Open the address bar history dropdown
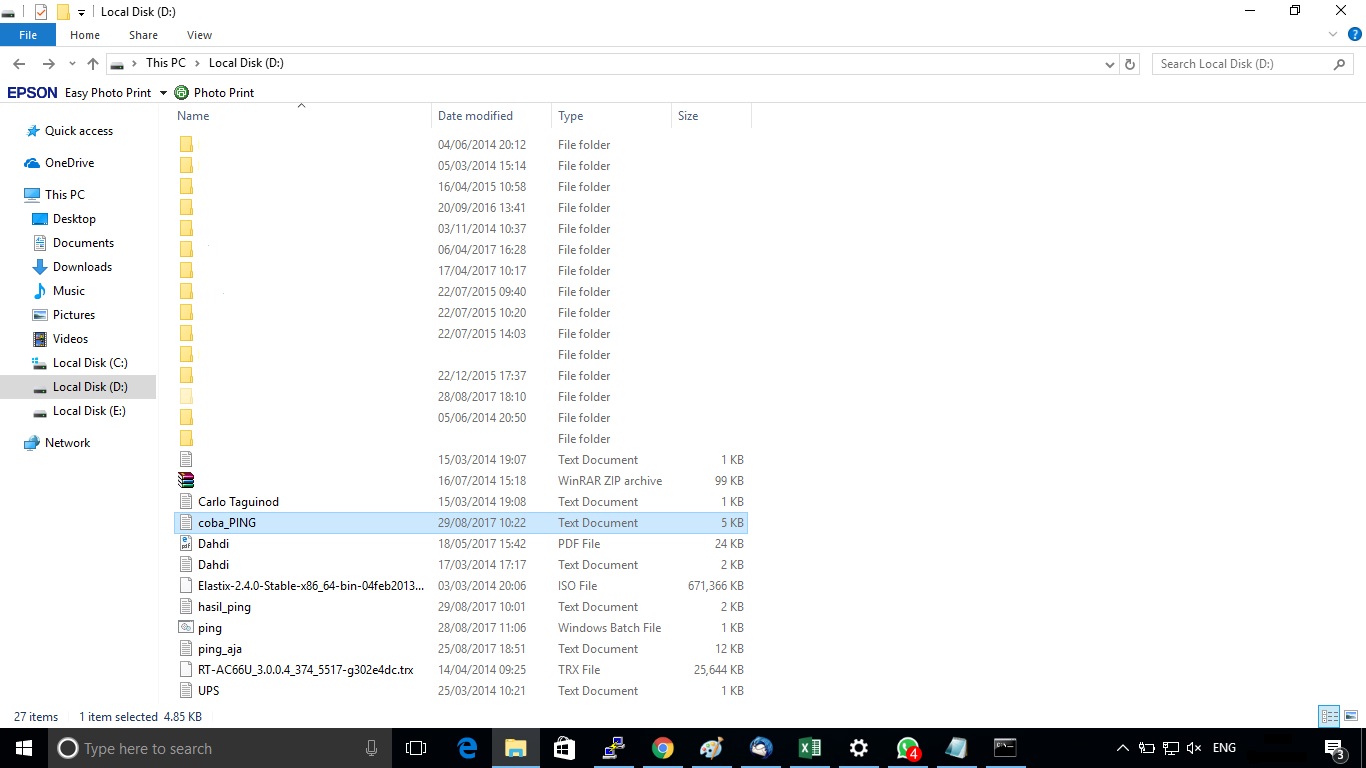This screenshot has width=1366, height=768. pos(1110,63)
